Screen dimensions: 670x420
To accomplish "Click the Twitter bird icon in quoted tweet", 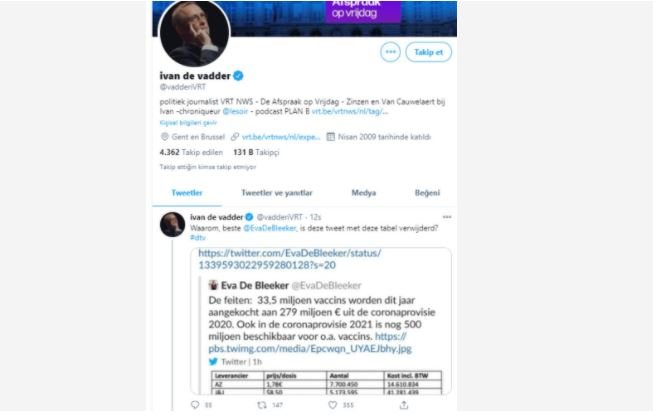I will click(x=213, y=362).
